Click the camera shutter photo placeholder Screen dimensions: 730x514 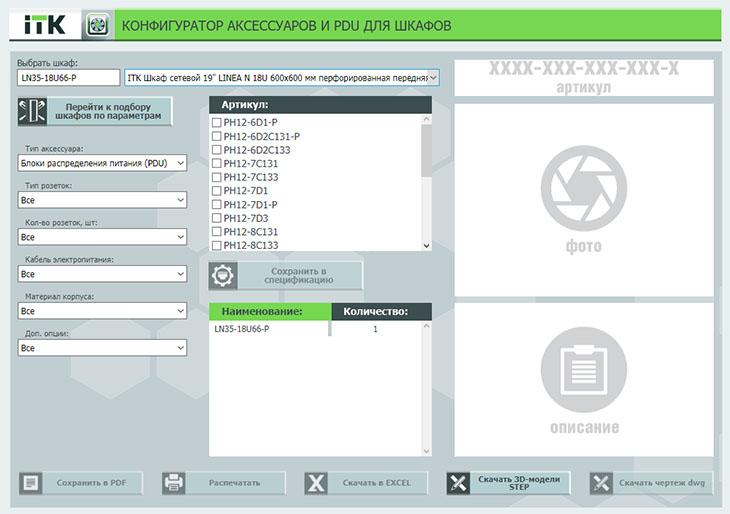pos(584,188)
